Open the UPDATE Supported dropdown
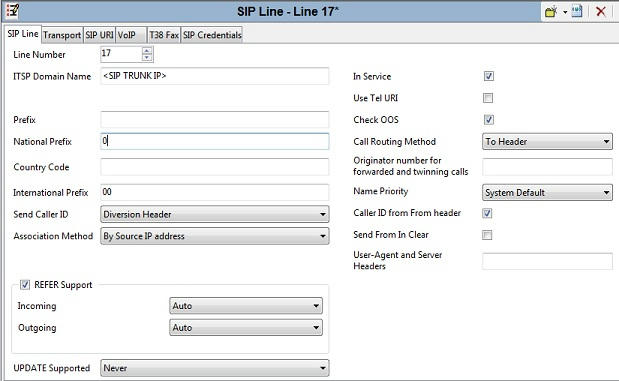This screenshot has height=381, width=619. 214,368
